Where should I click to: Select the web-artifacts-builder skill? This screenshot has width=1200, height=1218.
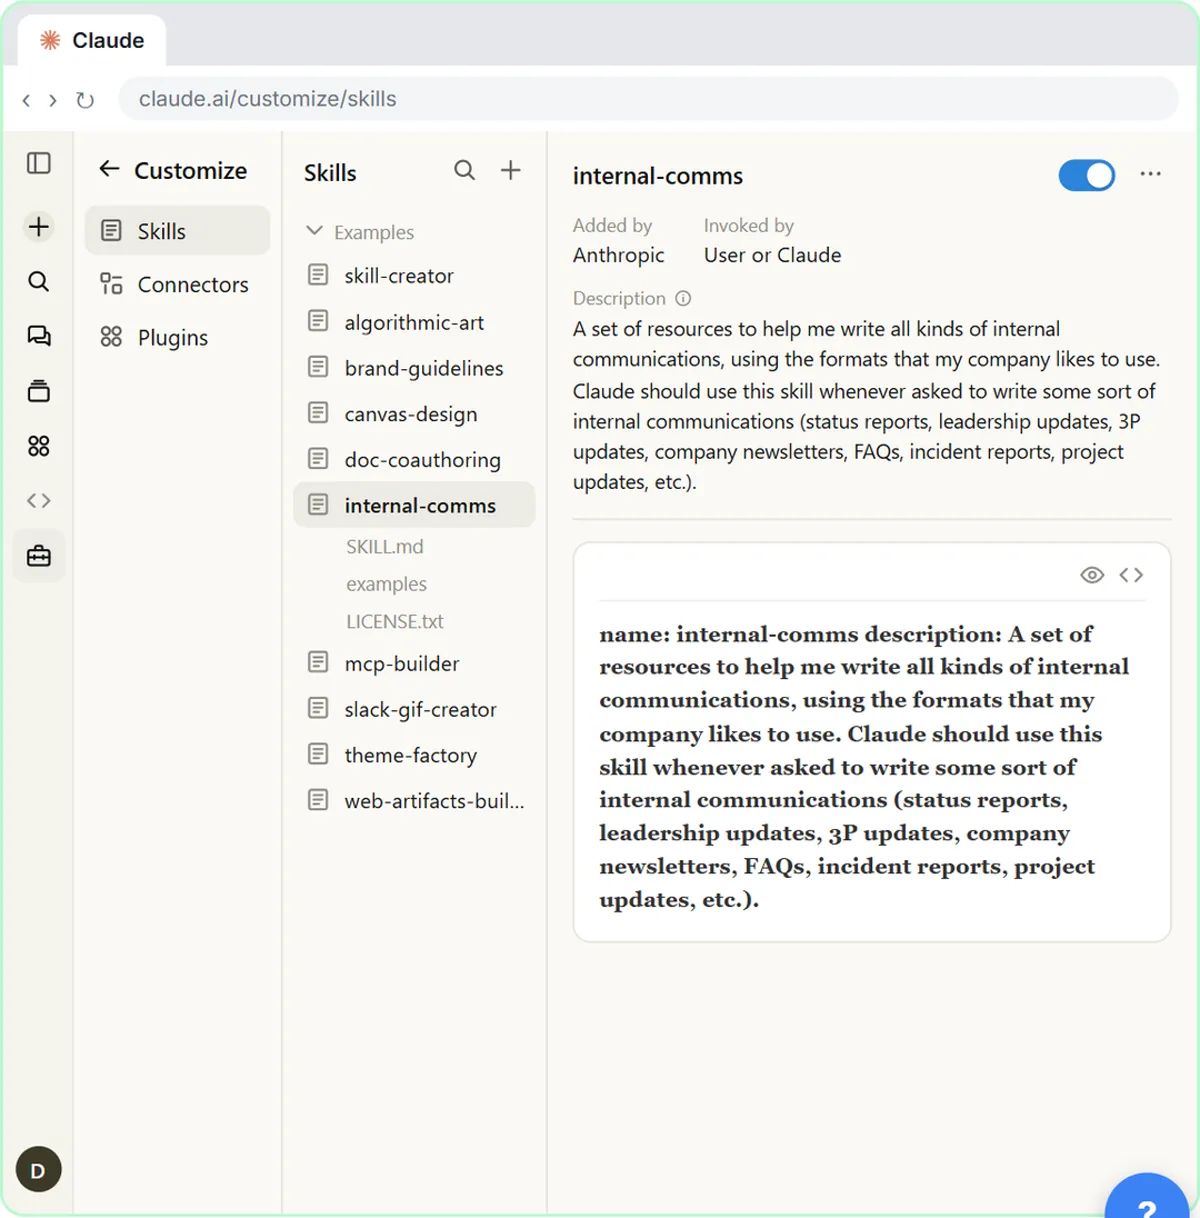(x=414, y=801)
